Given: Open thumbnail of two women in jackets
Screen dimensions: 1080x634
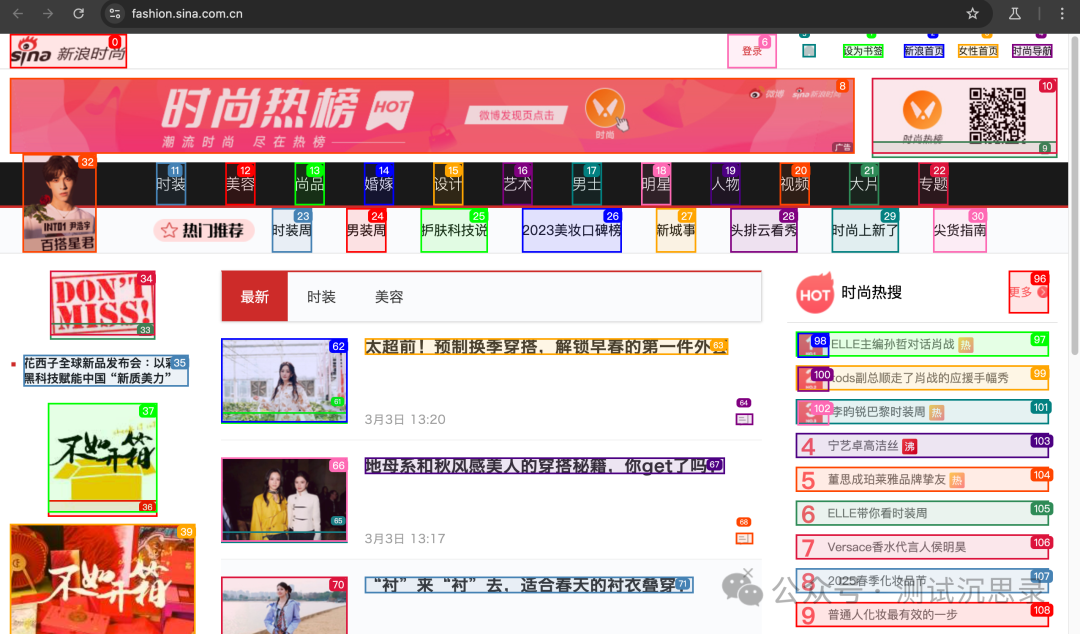Looking at the screenshot, I should coord(284,500).
